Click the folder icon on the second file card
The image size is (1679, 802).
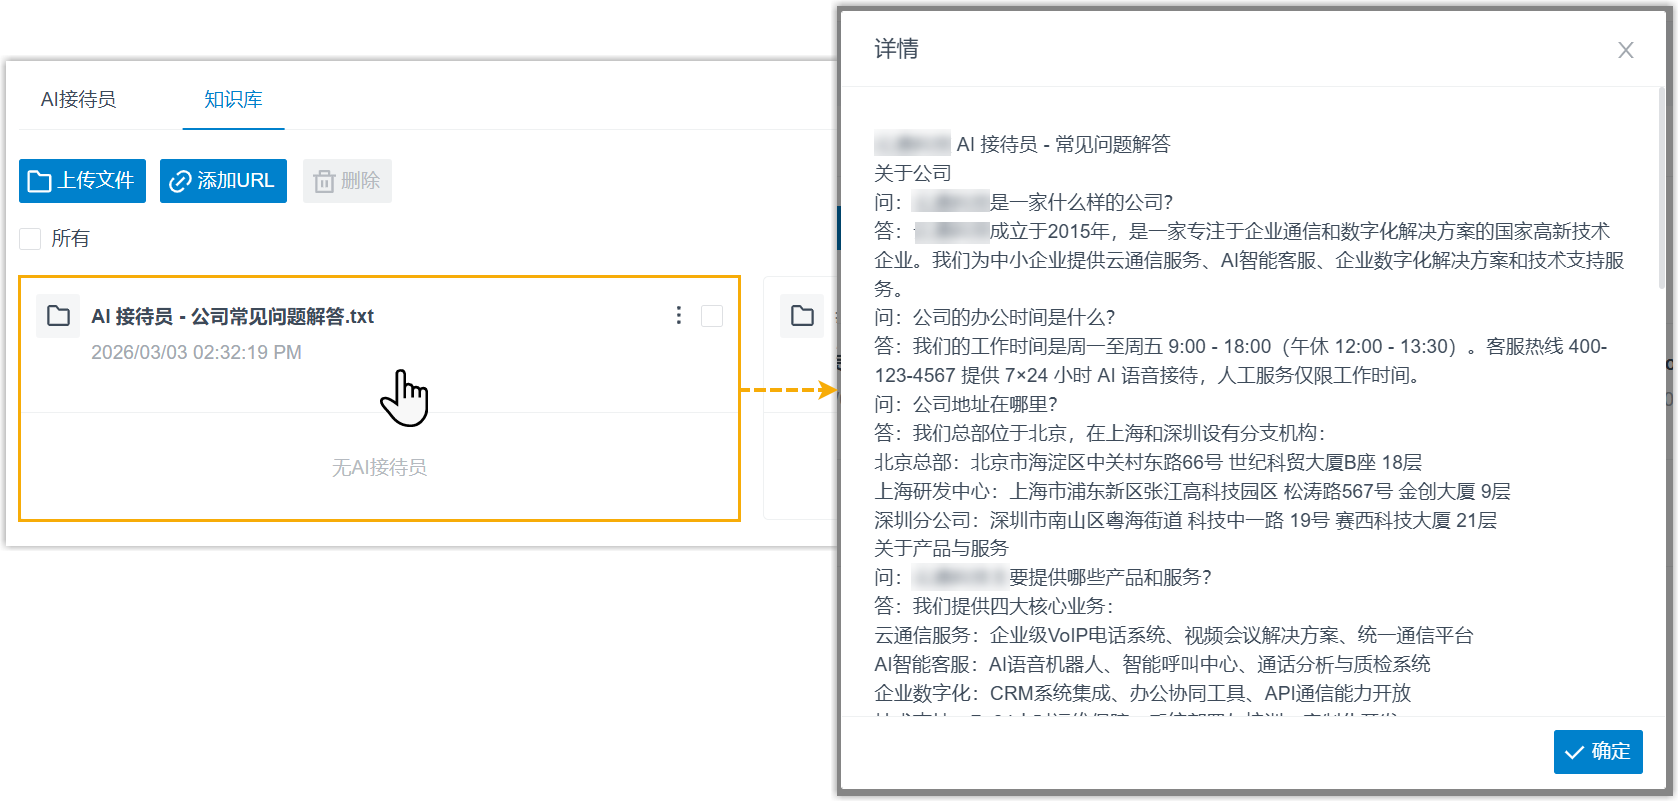[802, 316]
